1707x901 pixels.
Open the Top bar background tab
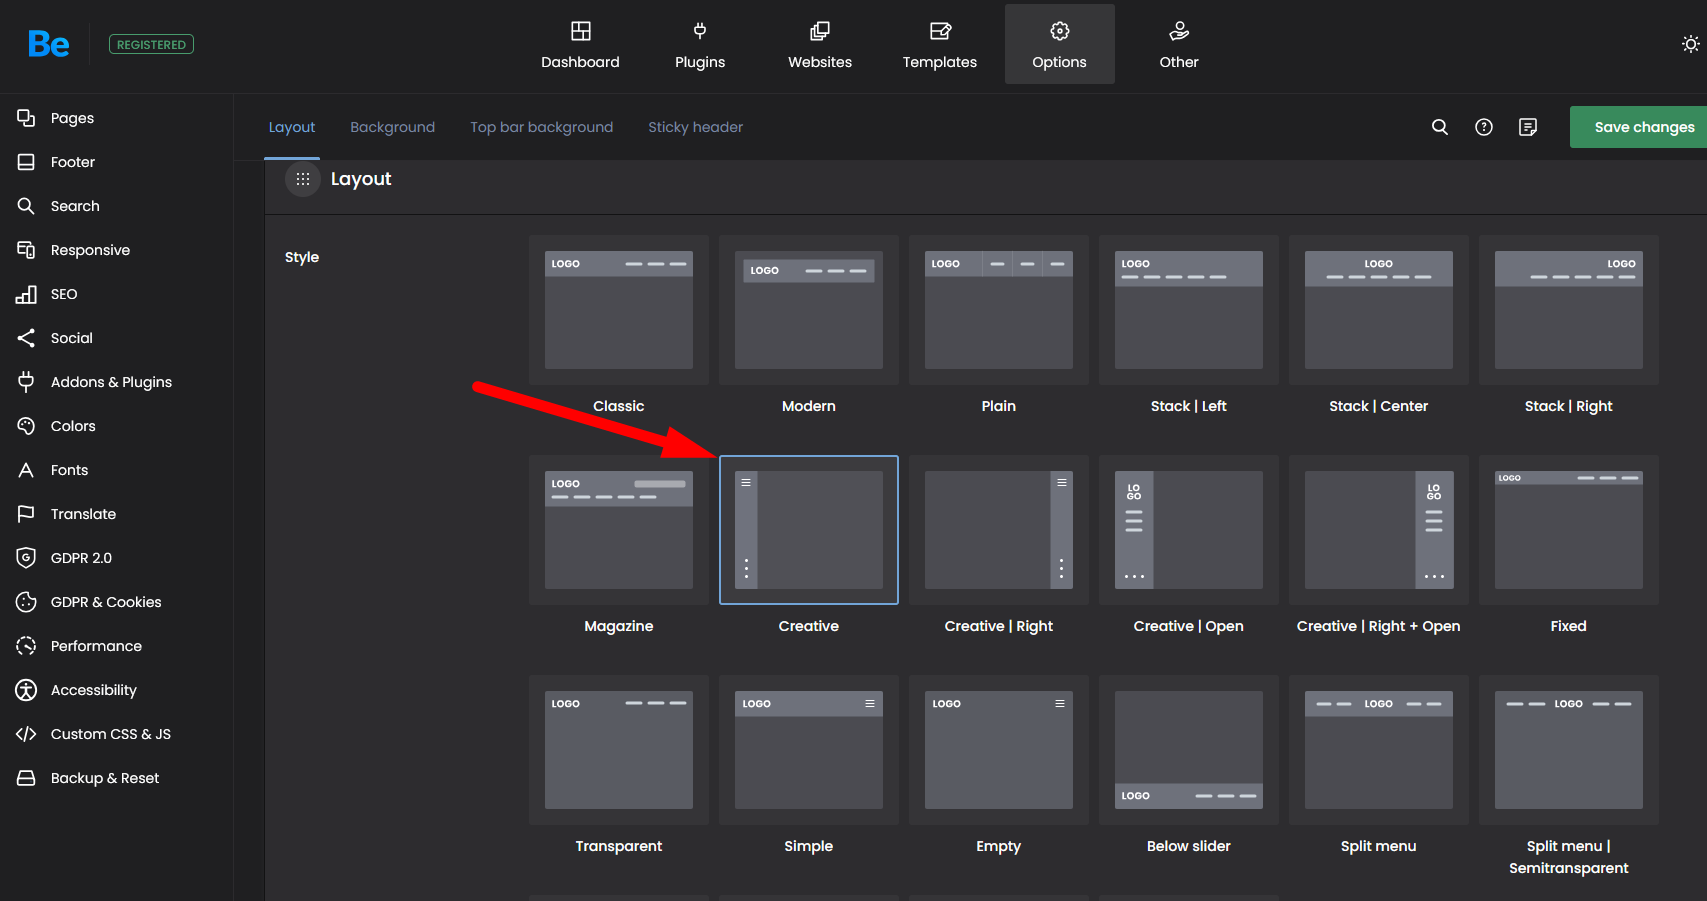(x=541, y=127)
